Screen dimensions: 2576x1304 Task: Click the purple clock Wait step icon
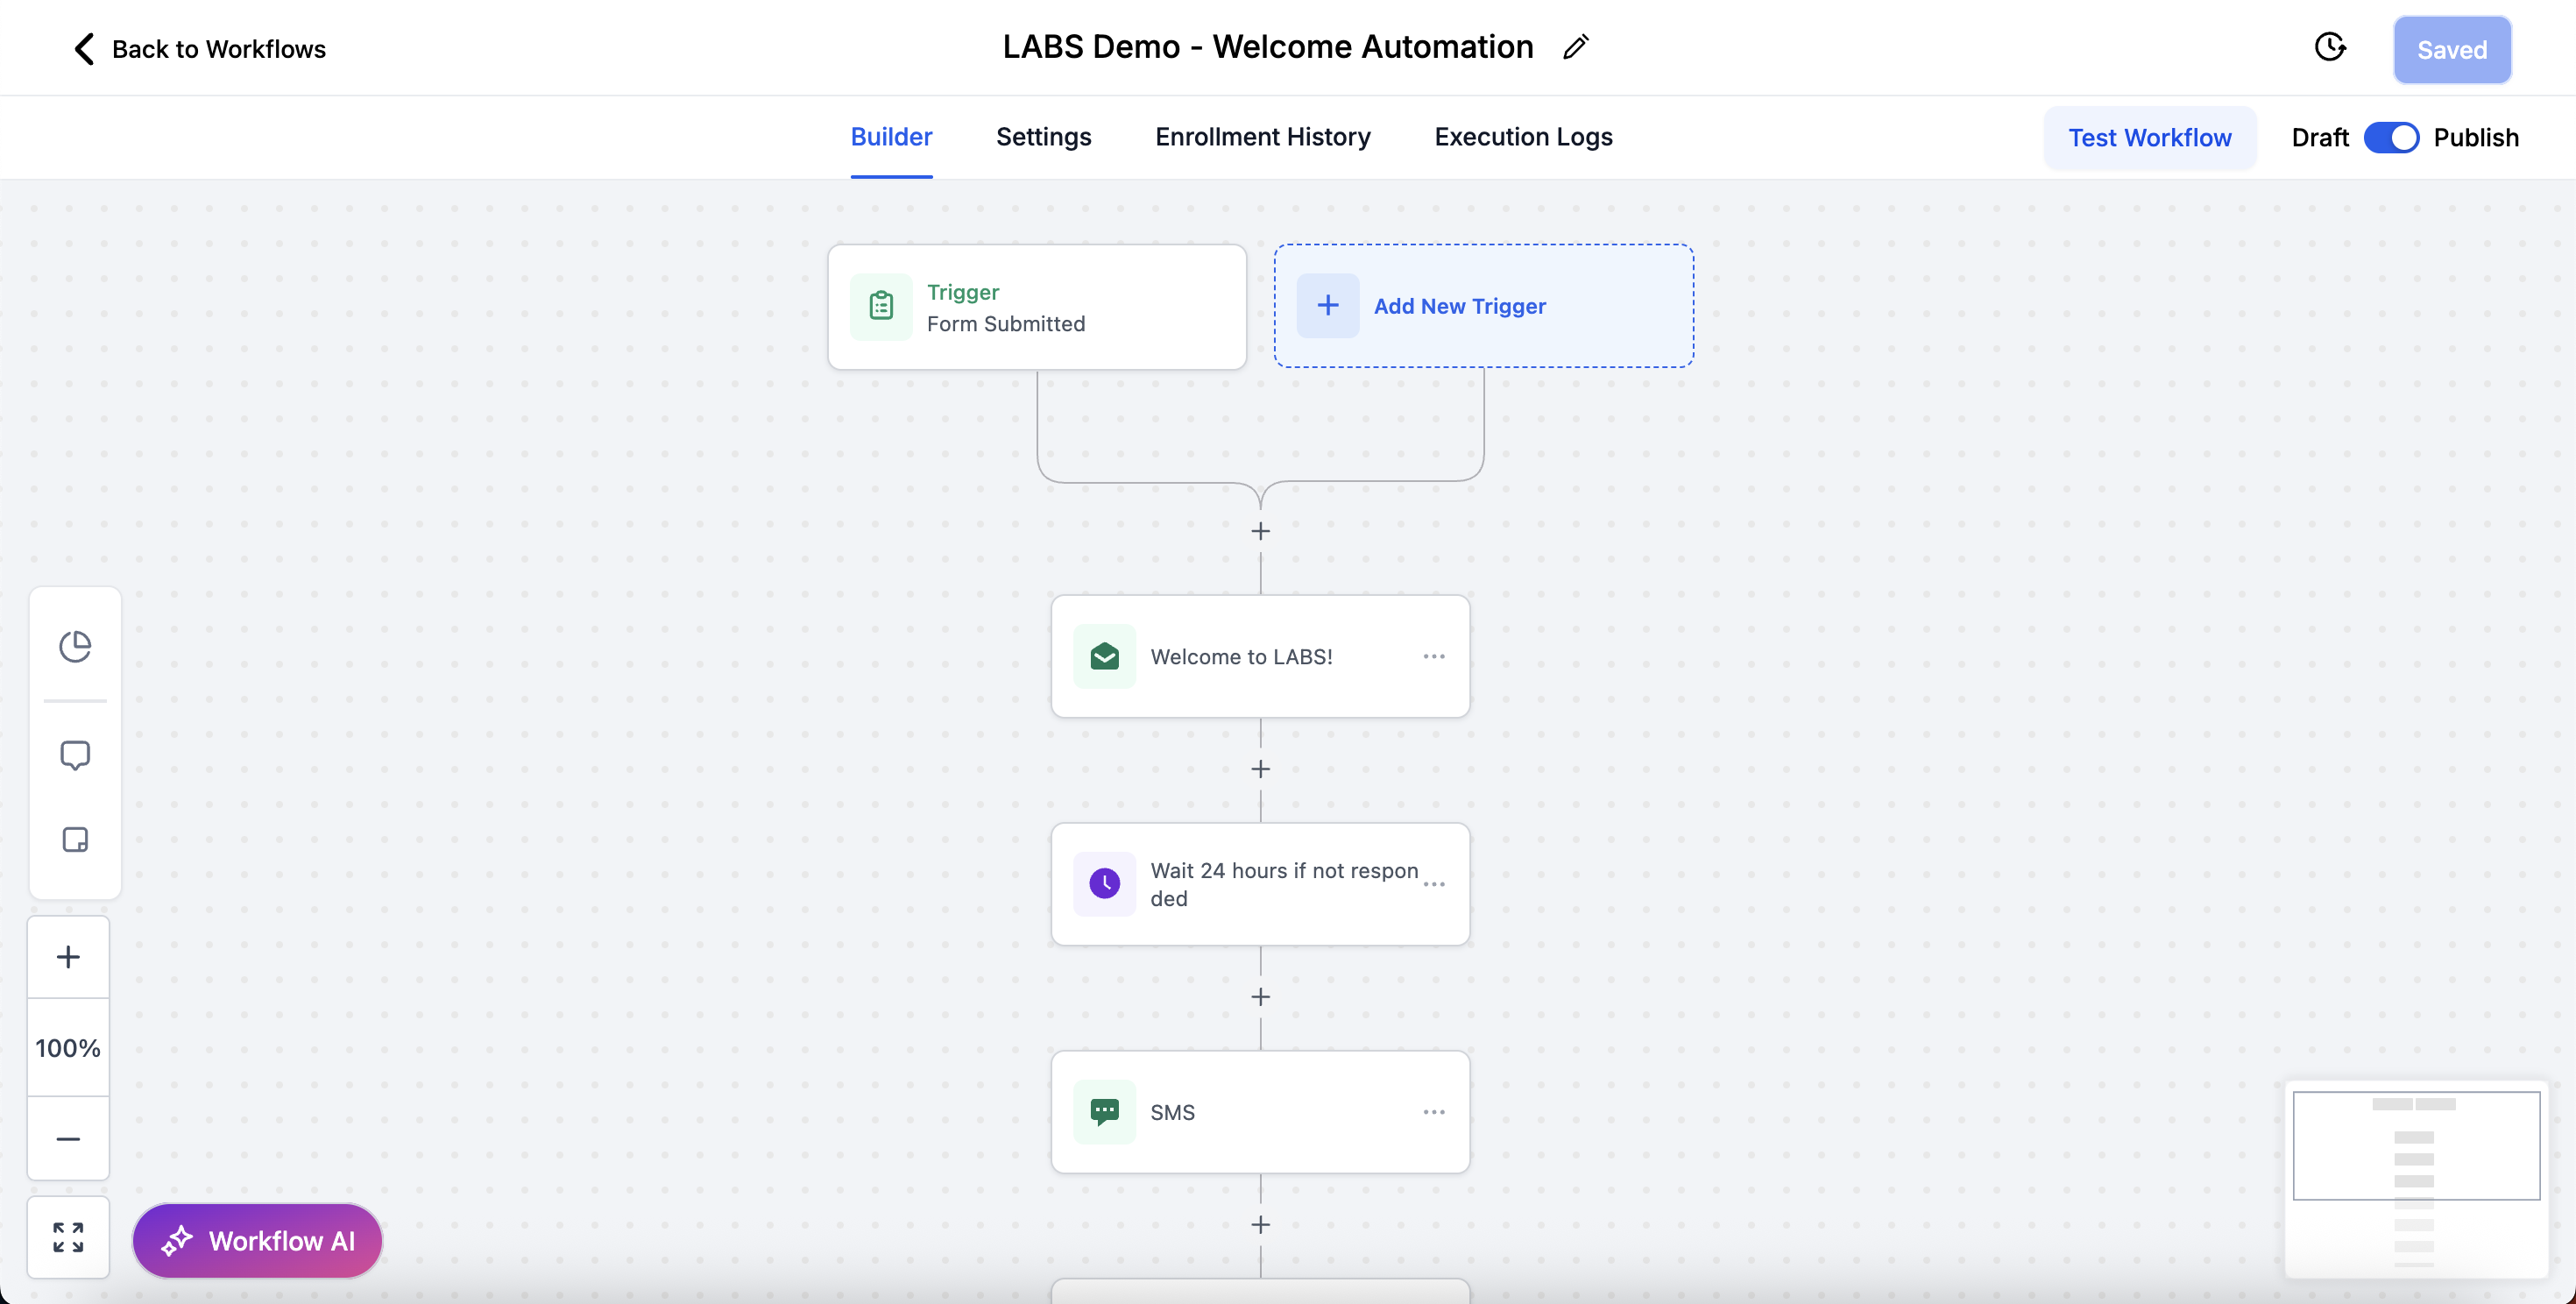tap(1104, 884)
